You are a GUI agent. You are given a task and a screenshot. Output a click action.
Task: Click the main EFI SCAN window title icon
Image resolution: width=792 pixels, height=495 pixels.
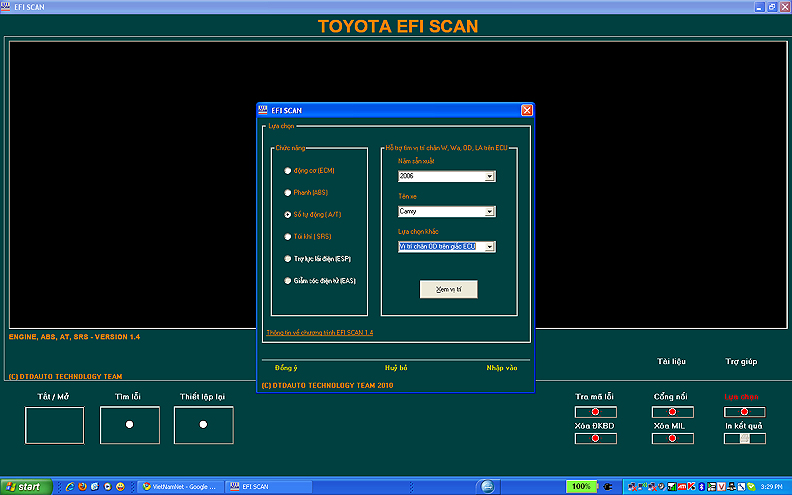pyautogui.click(x=6, y=7)
